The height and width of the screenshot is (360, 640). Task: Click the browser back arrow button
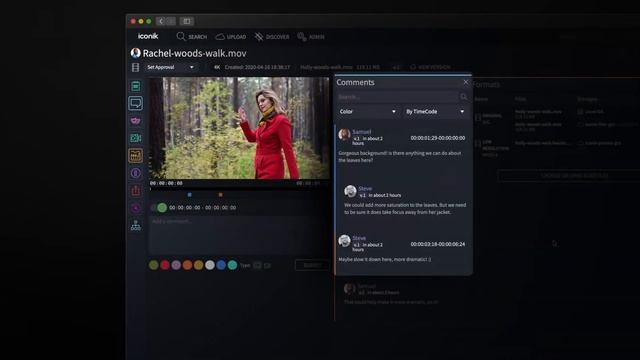[161, 21]
